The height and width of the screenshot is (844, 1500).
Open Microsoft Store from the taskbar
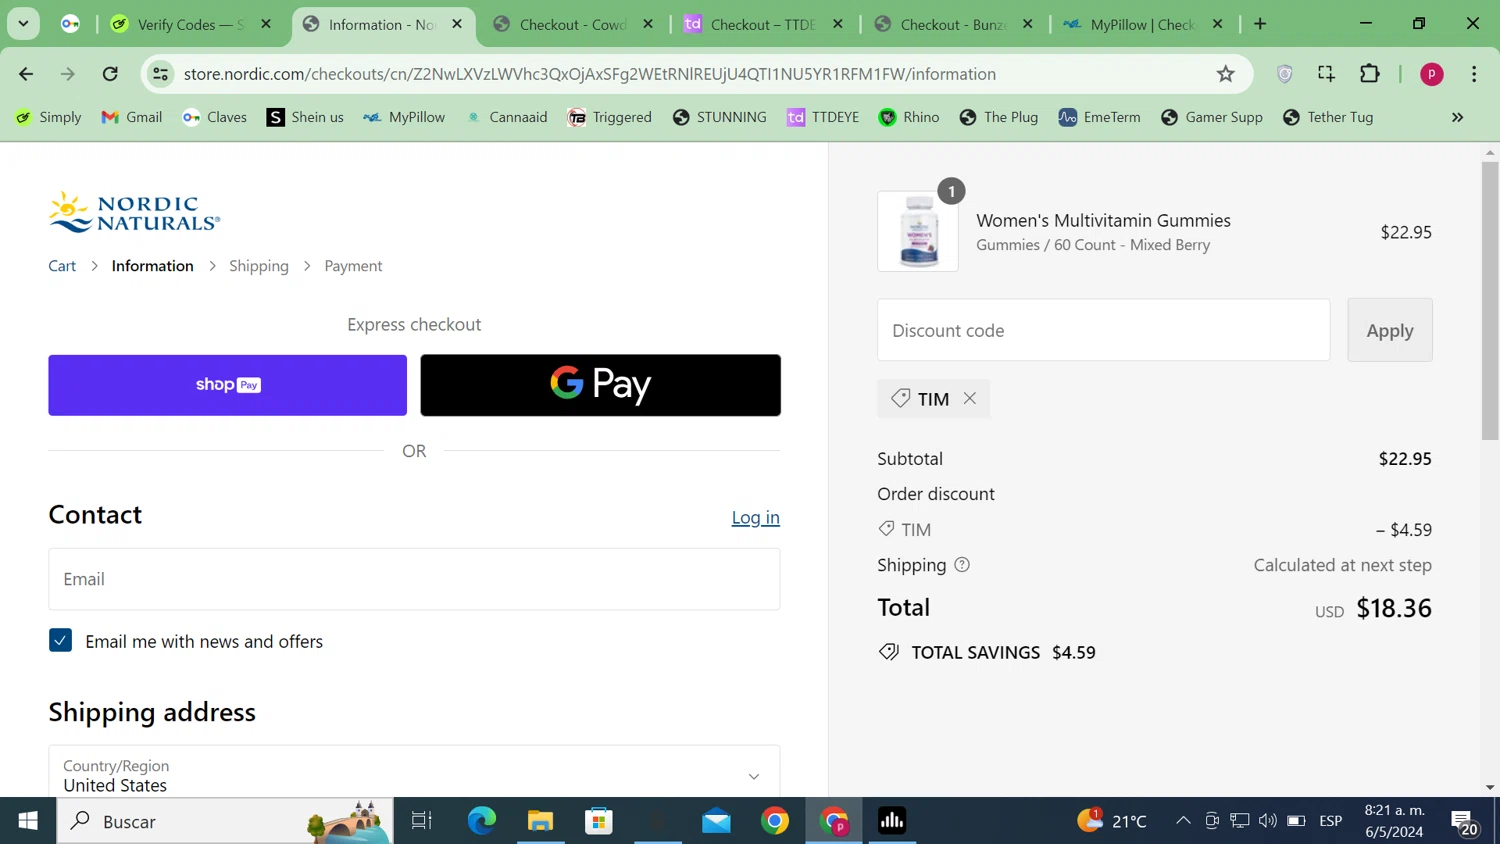point(599,821)
